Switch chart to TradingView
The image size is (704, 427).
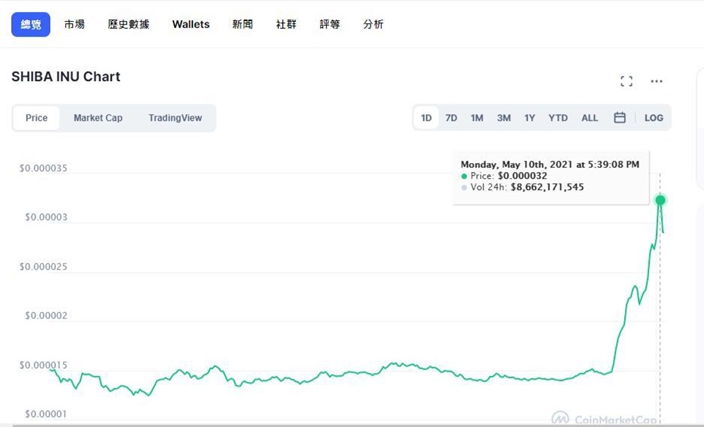tap(175, 118)
